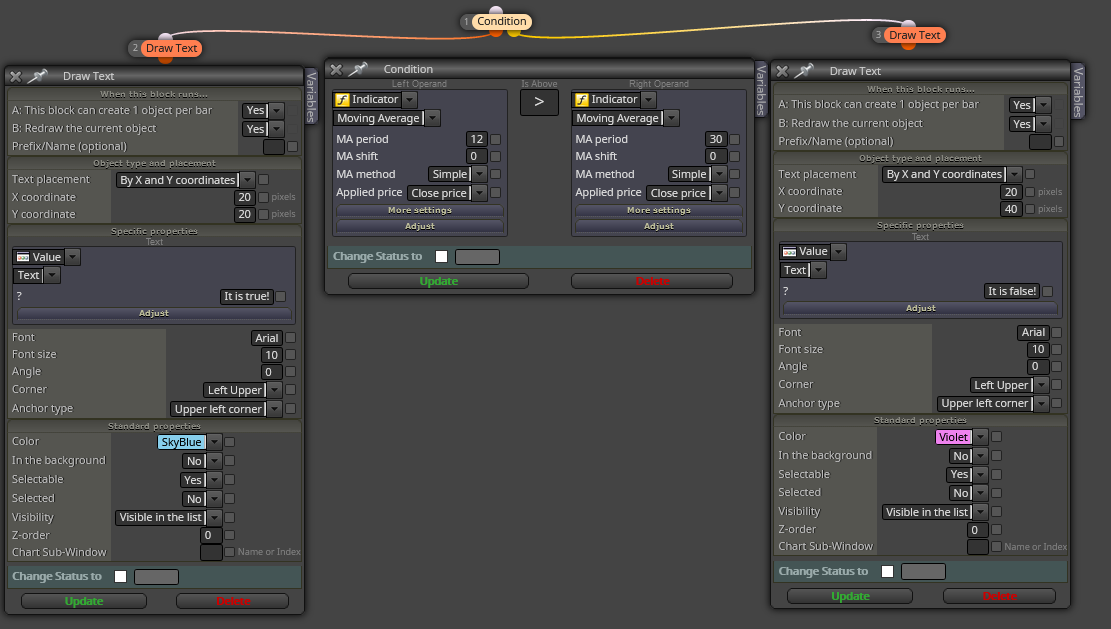The image size is (1111, 629).
Task: Close the Condition panel
Action: (336, 69)
